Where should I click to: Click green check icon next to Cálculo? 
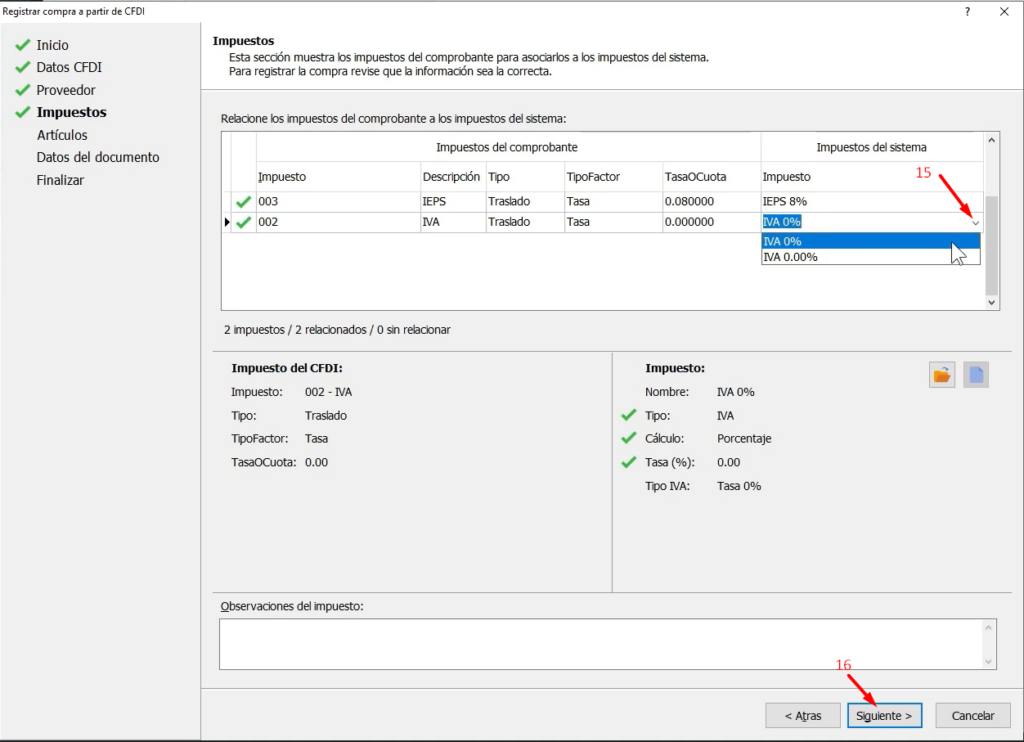tap(628, 438)
